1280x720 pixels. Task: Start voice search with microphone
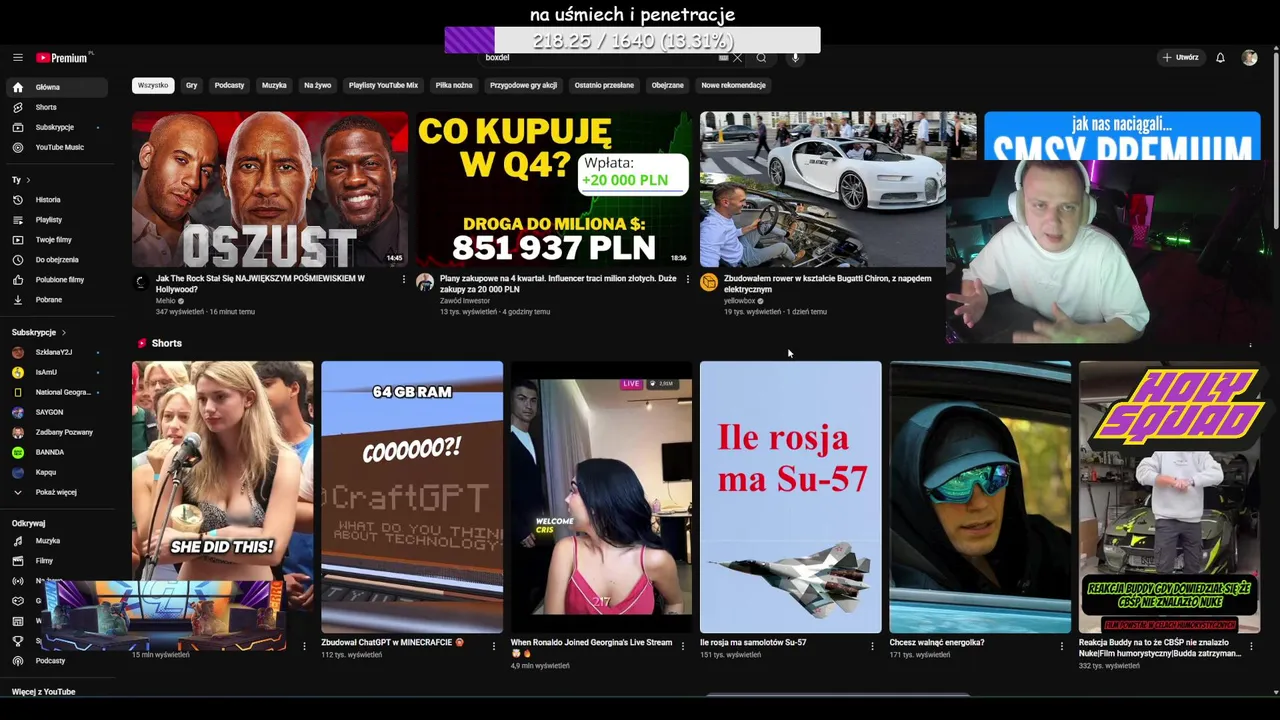pos(795,58)
